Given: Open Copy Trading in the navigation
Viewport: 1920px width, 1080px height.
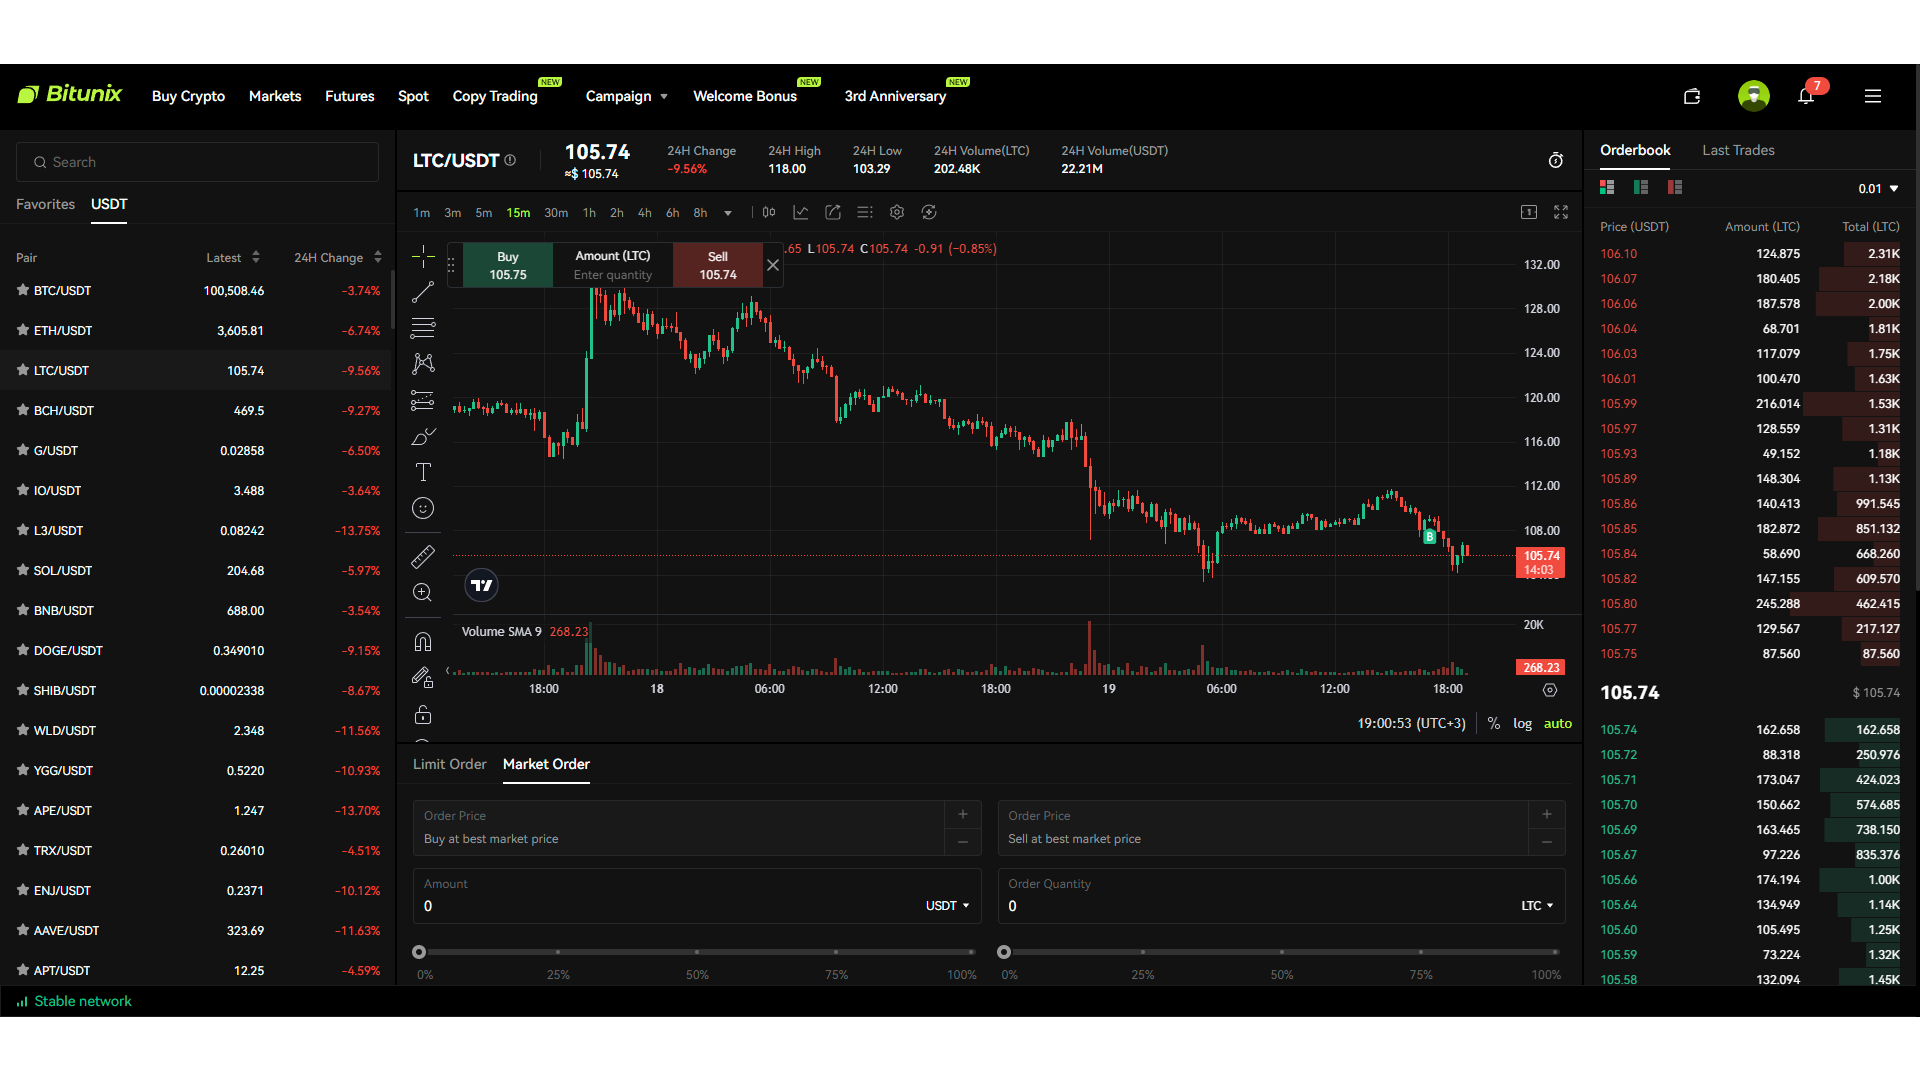Looking at the screenshot, I should (495, 96).
